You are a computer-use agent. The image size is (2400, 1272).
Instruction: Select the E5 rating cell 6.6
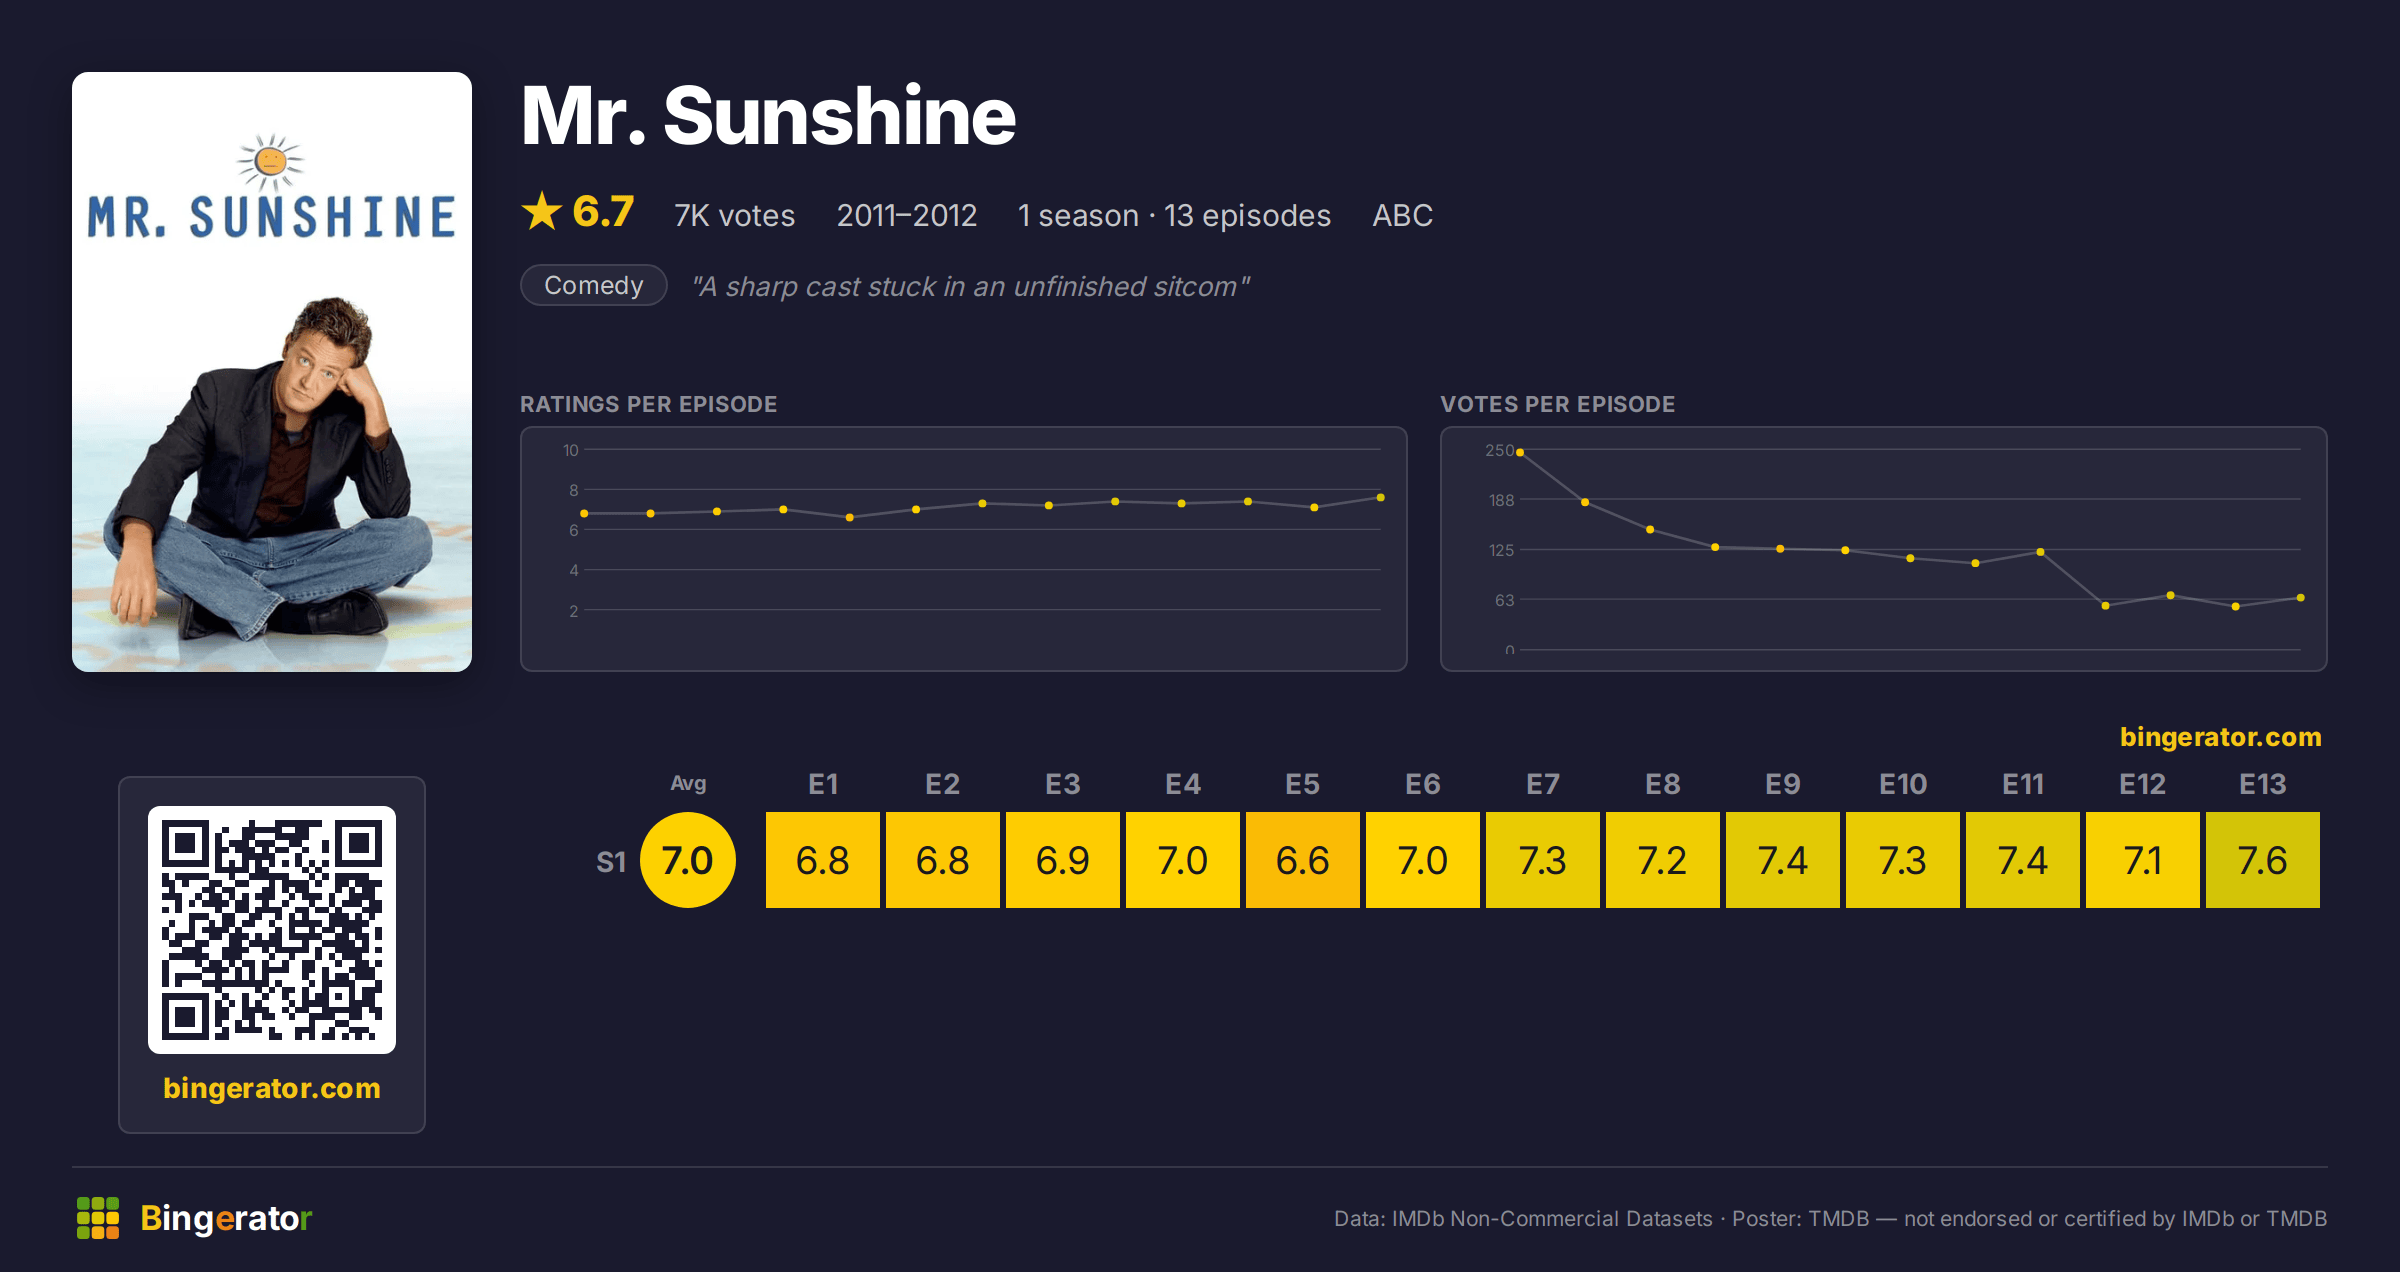1303,860
